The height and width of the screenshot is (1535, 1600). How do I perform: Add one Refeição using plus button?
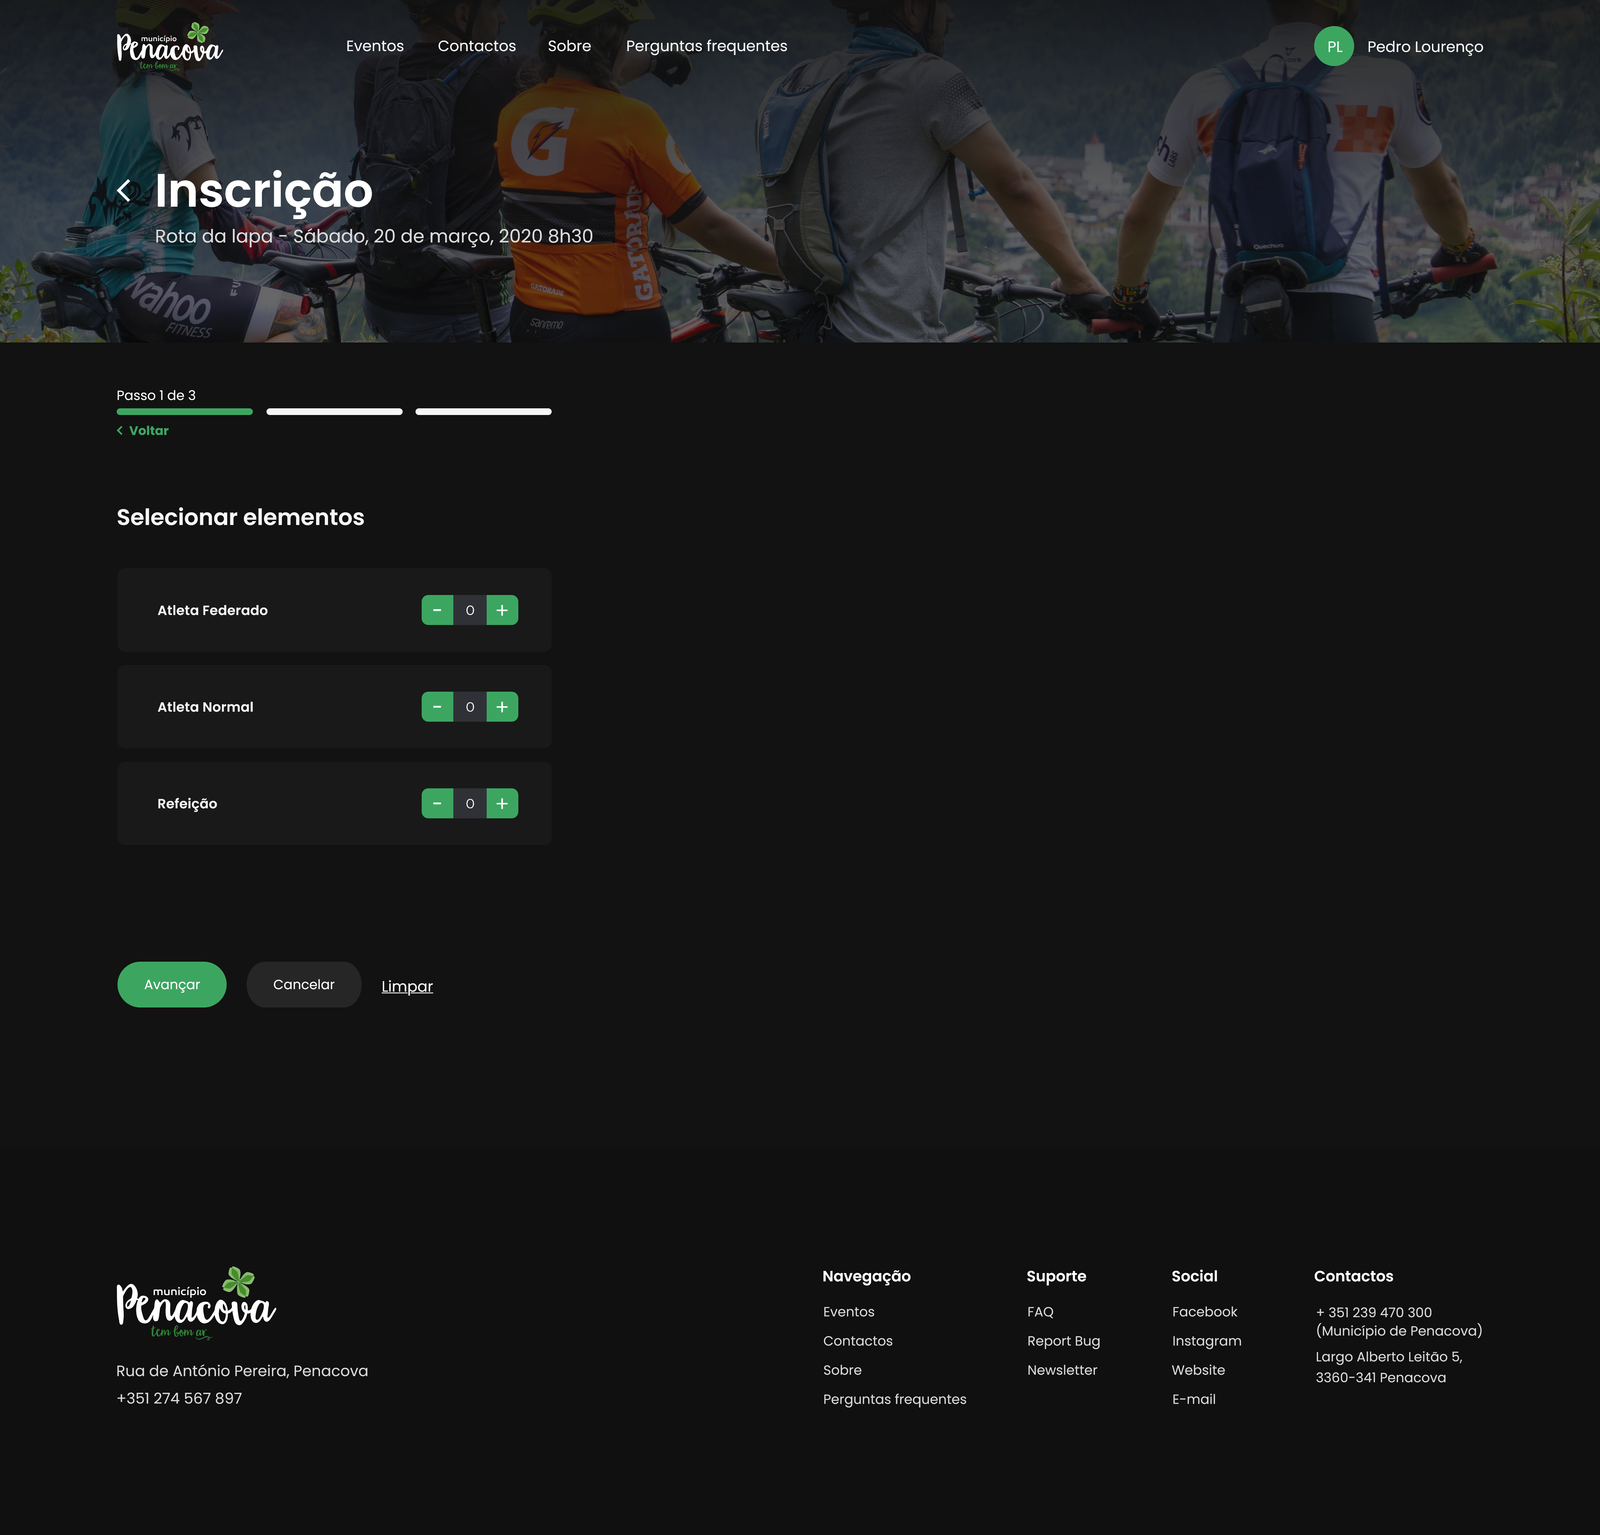click(x=502, y=804)
